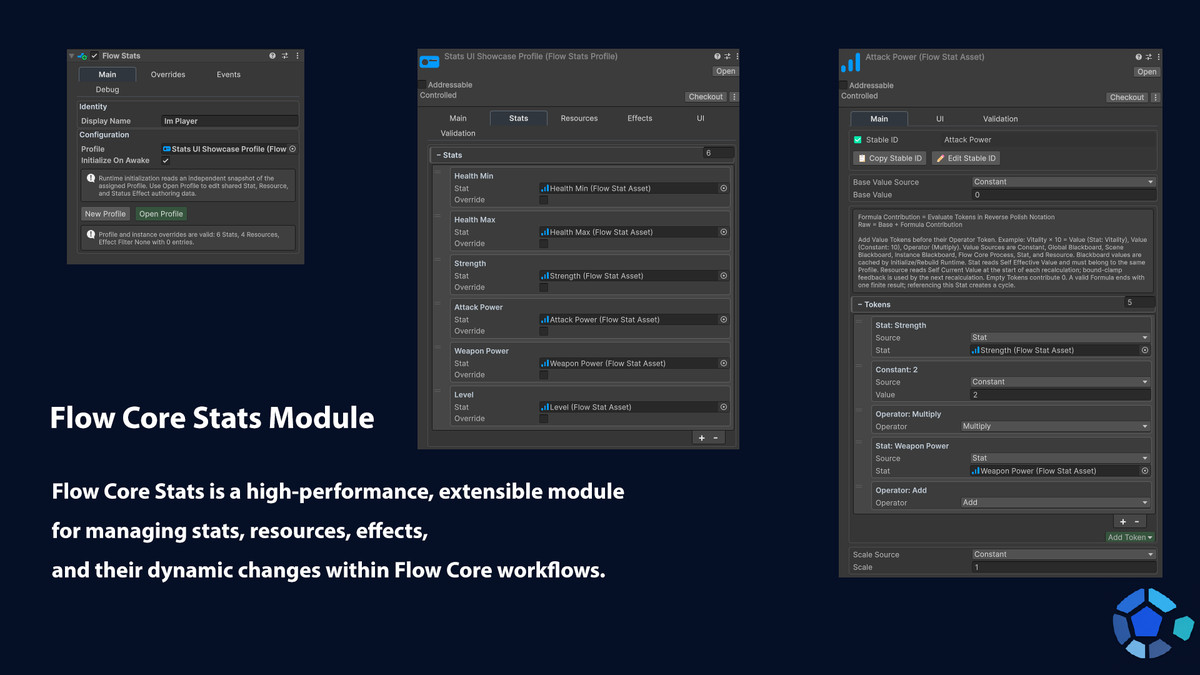Click the Open Profile button
The height and width of the screenshot is (675, 1200).
point(161,214)
